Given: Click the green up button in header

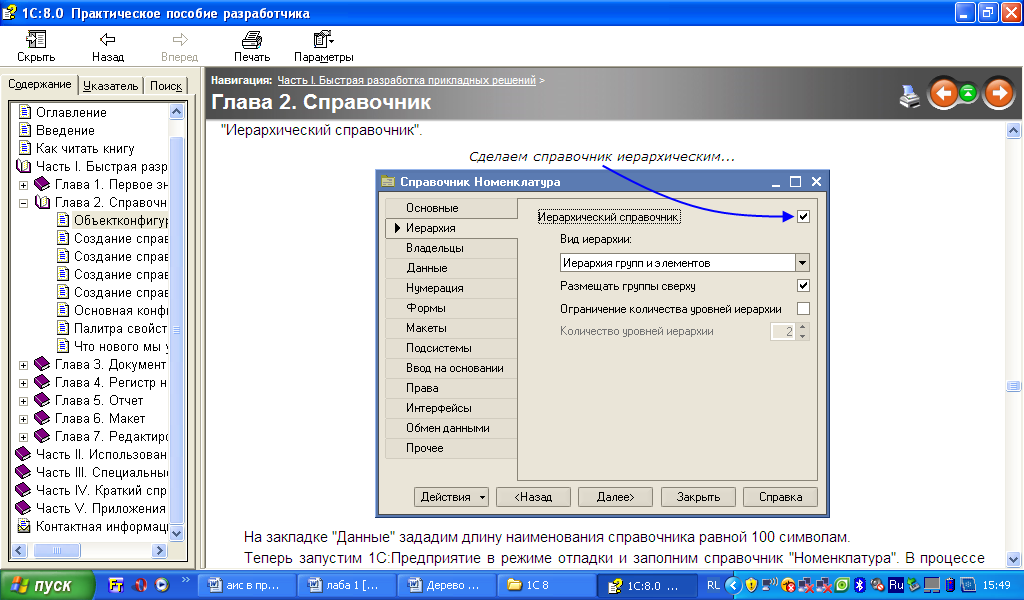Looking at the screenshot, I should [x=968, y=93].
